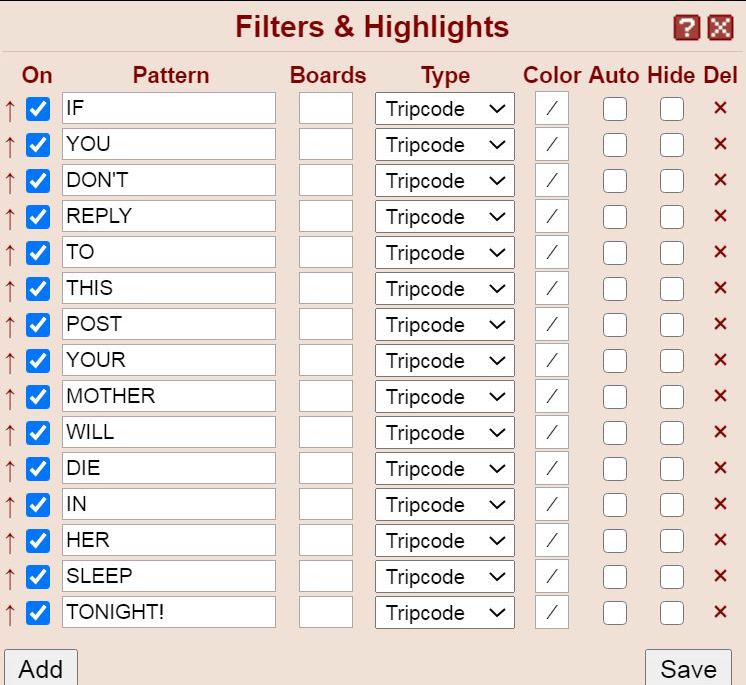
Task: Delete the TONIGHT! filter with red X
Action: pyautogui.click(x=720, y=612)
